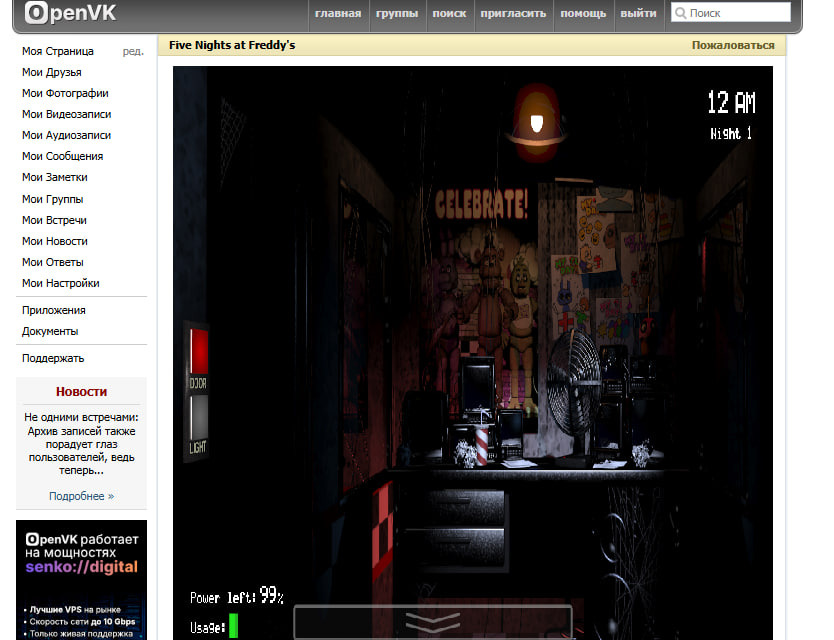Open Мои Настройки
This screenshot has width=834, height=640.
(x=61, y=283)
